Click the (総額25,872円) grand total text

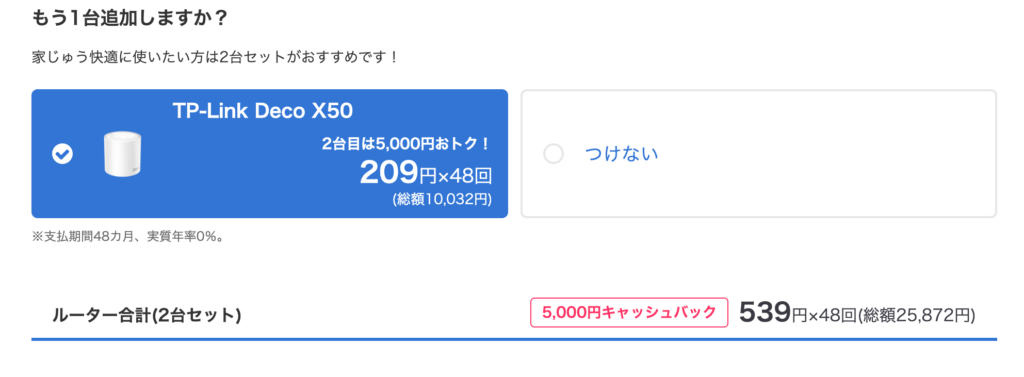(x=916, y=316)
